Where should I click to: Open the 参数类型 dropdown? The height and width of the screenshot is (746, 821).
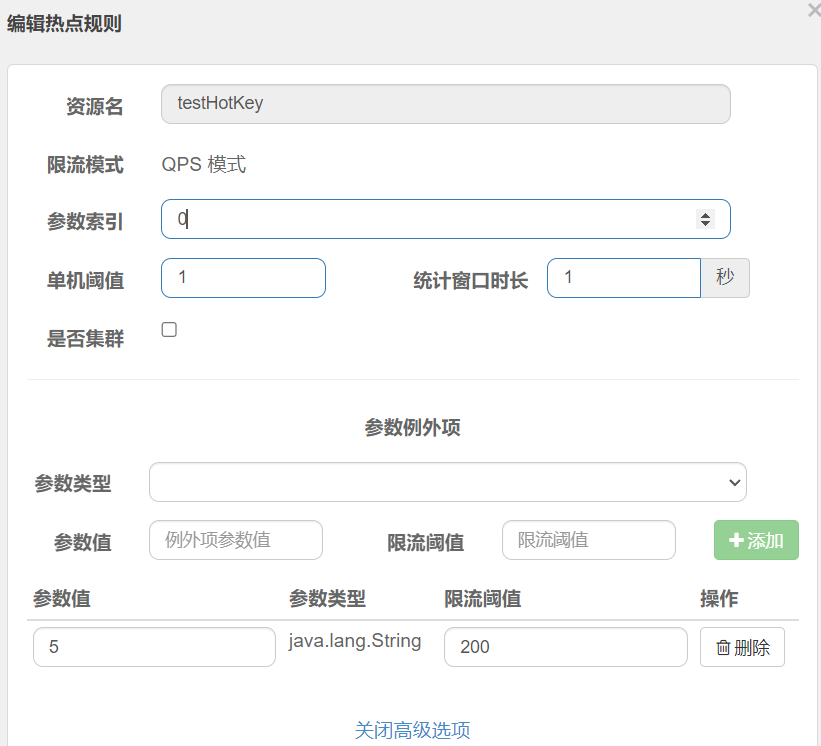click(448, 482)
